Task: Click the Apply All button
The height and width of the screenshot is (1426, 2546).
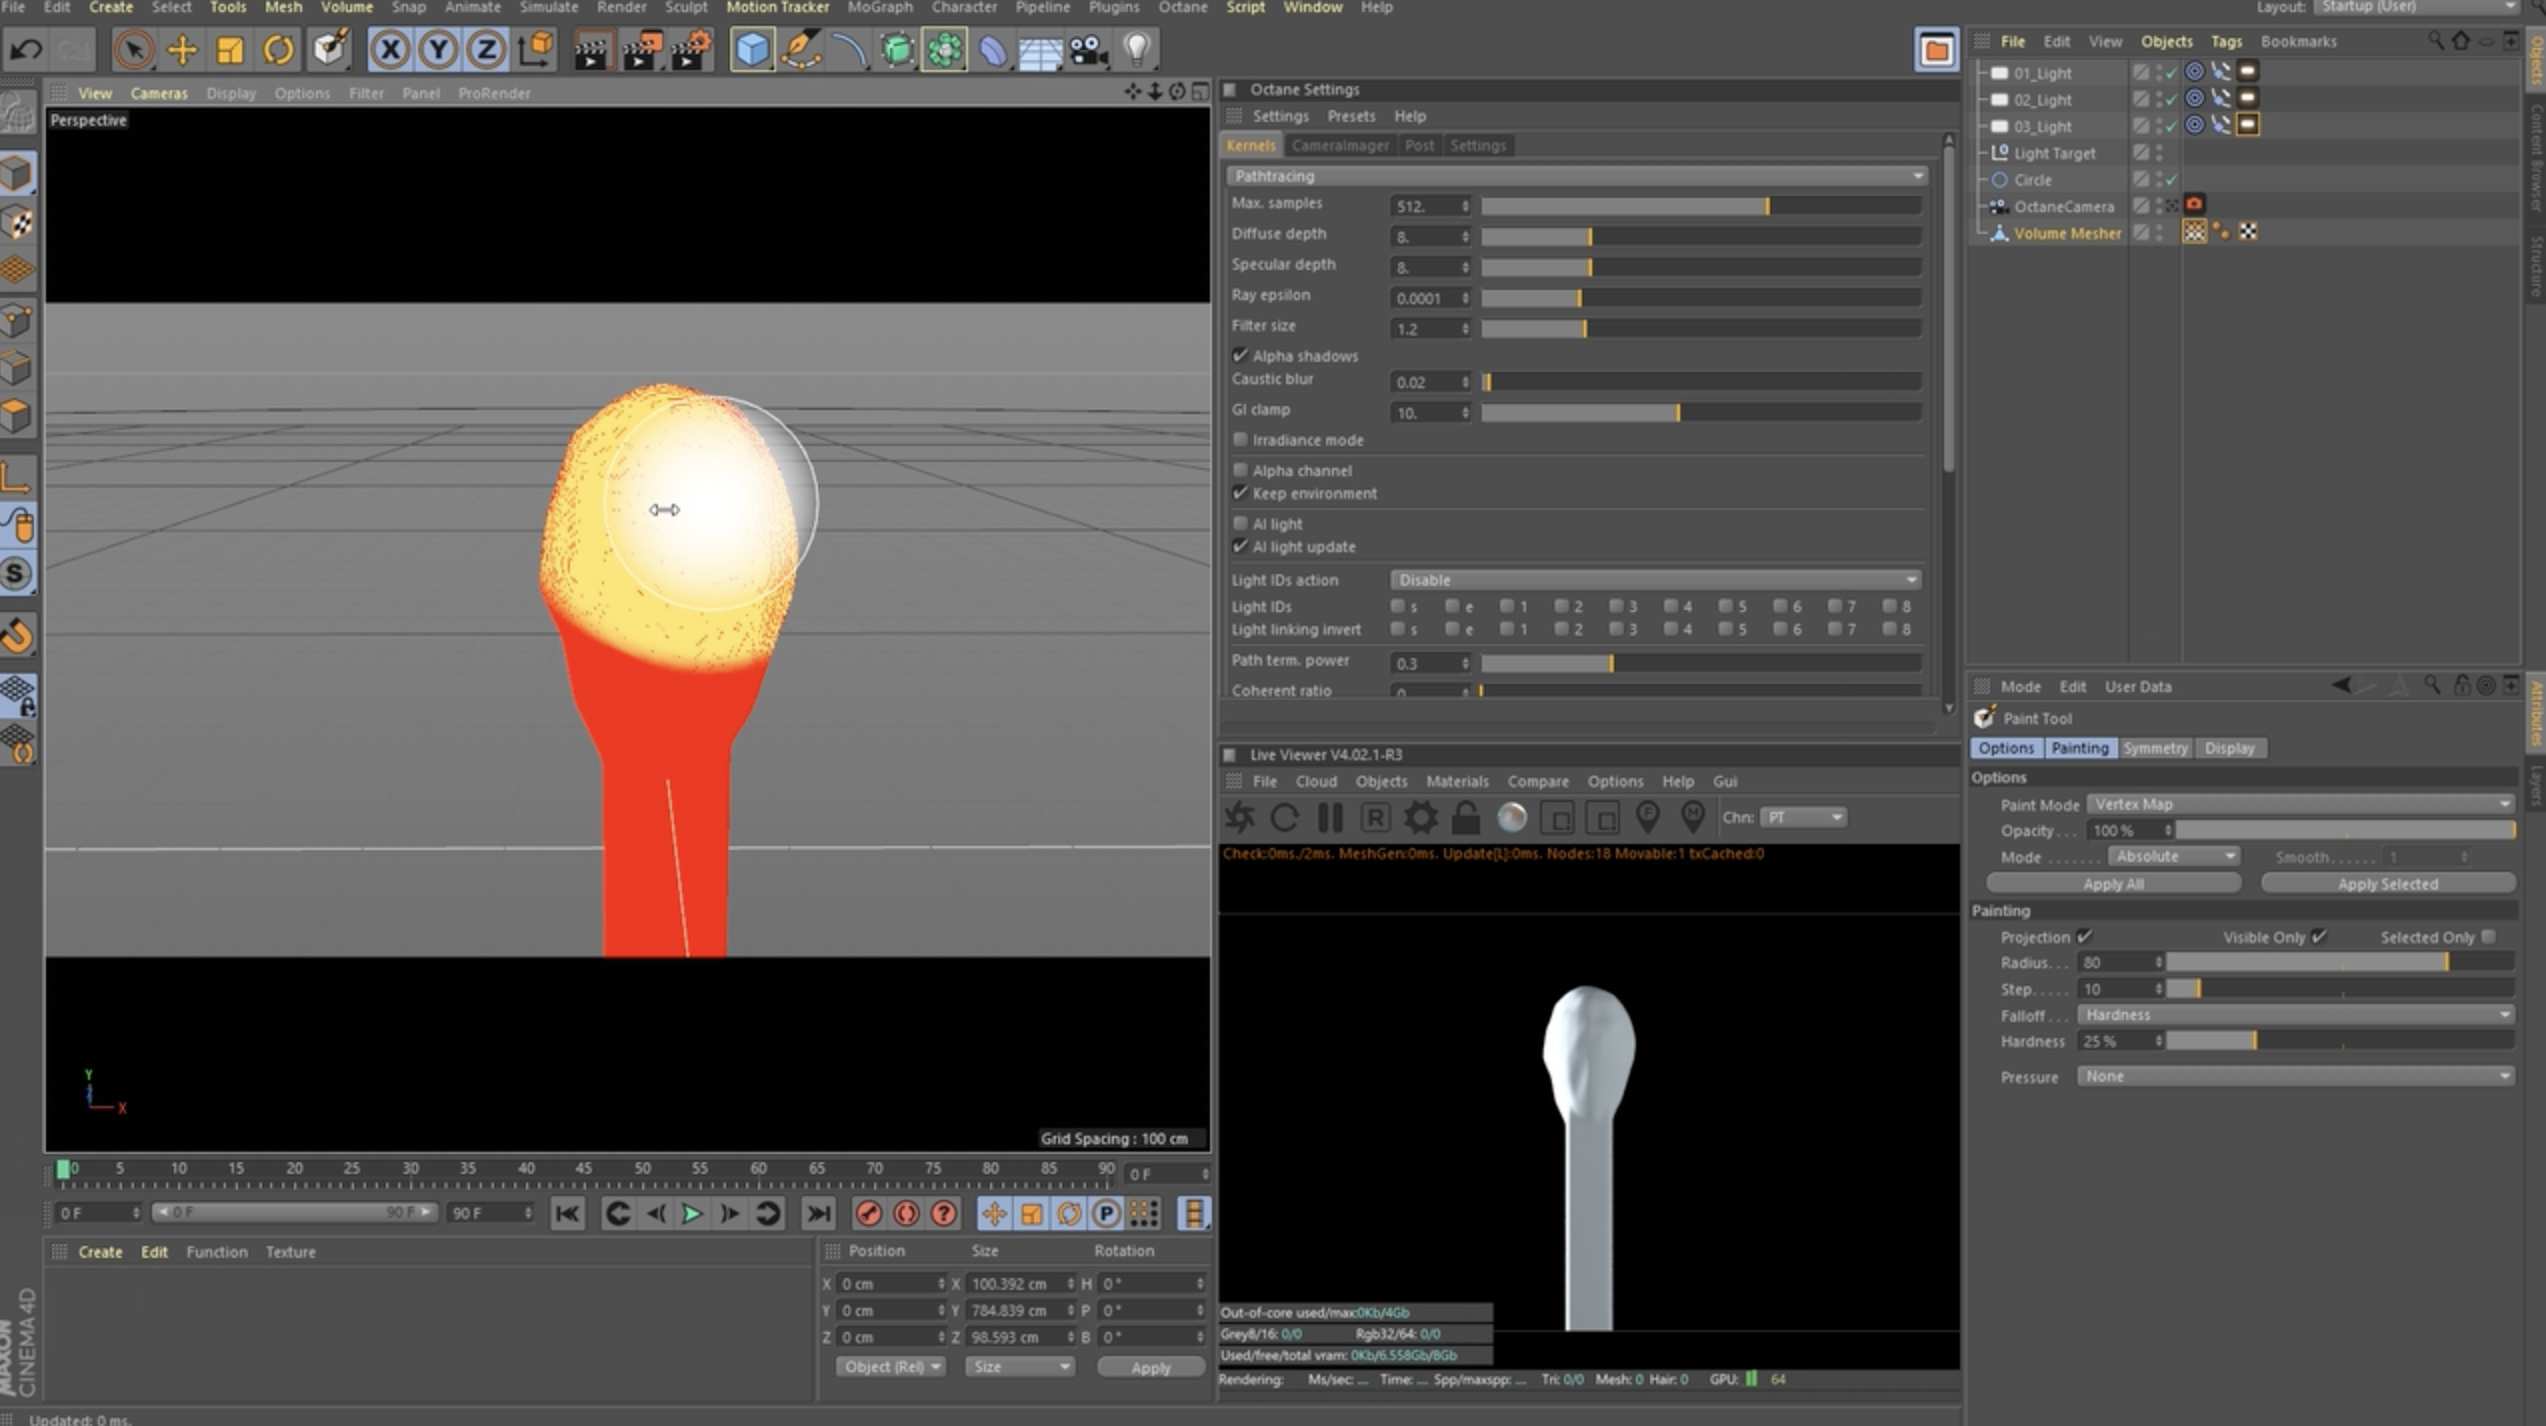Action: pos(2113,884)
